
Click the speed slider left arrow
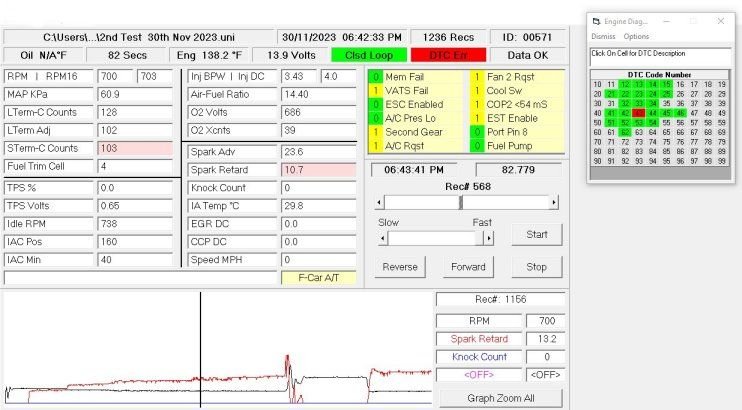[x=383, y=238]
